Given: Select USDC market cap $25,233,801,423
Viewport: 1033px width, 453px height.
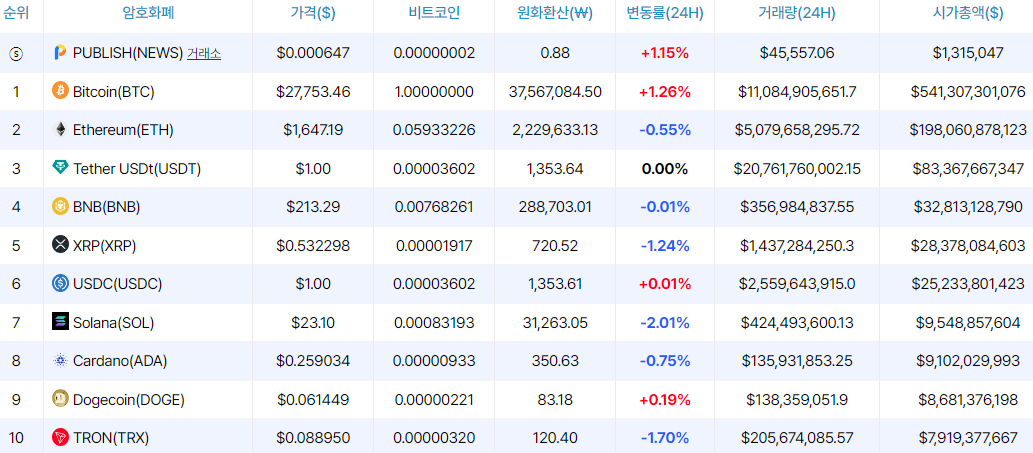Looking at the screenshot, I should 968,284.
